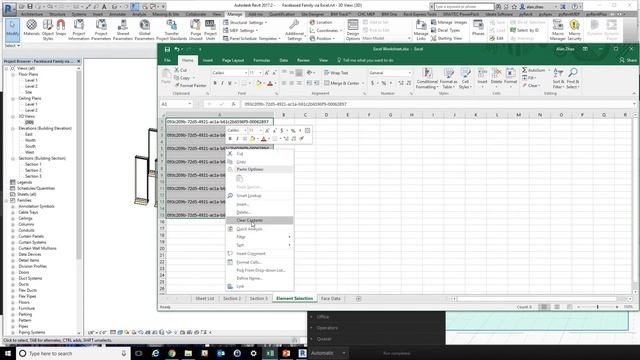Click Tell me what you want to do
640x360 pixels.
point(365,60)
